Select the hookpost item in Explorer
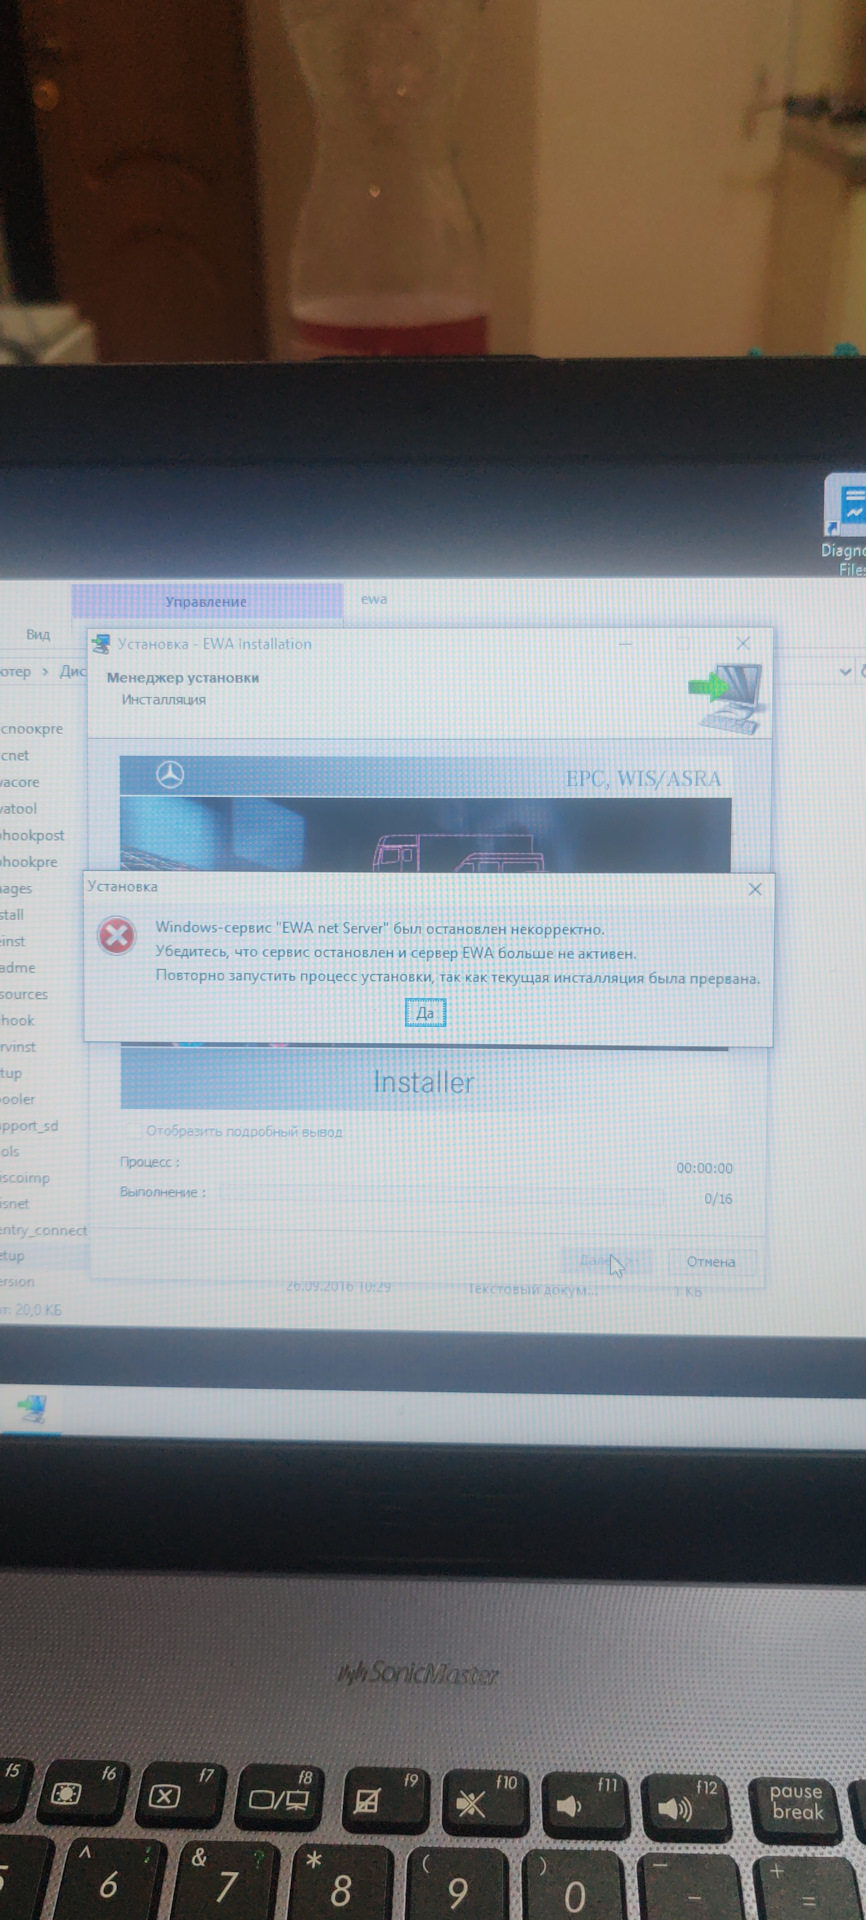The width and height of the screenshot is (866, 1920). pos(32,835)
